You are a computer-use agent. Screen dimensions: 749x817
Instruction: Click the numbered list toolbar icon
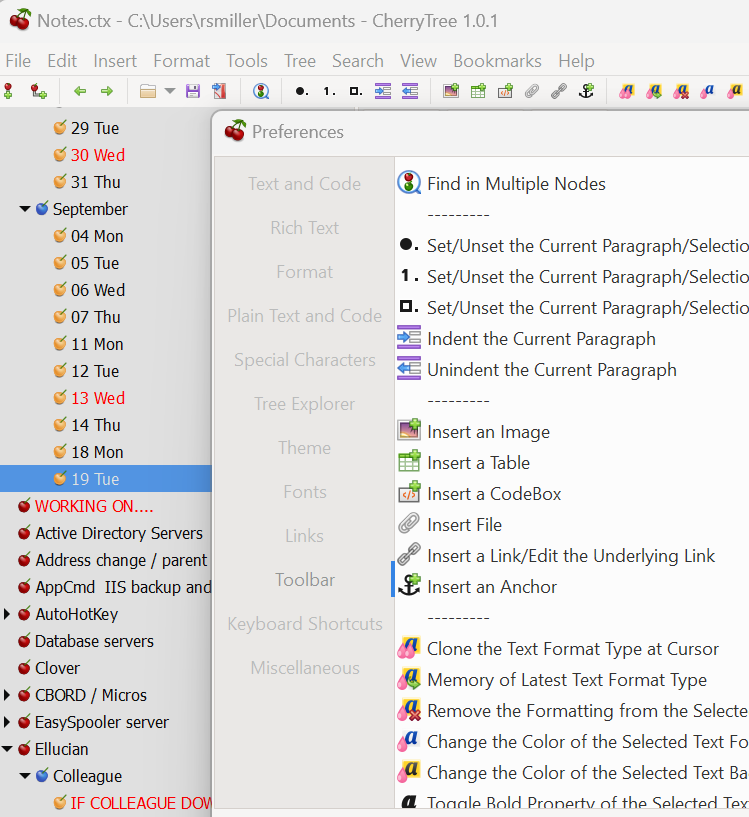(329, 91)
